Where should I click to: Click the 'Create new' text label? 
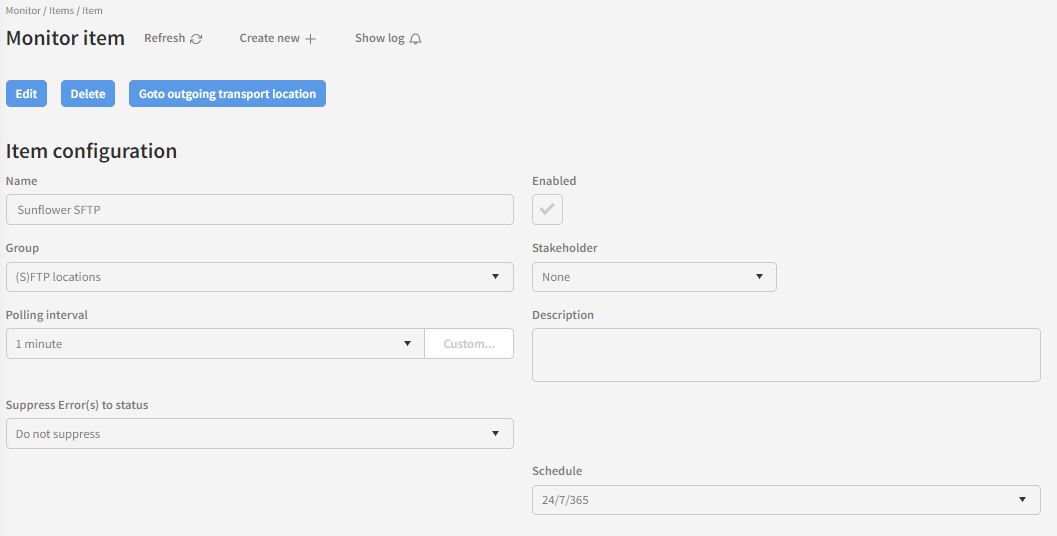click(269, 38)
